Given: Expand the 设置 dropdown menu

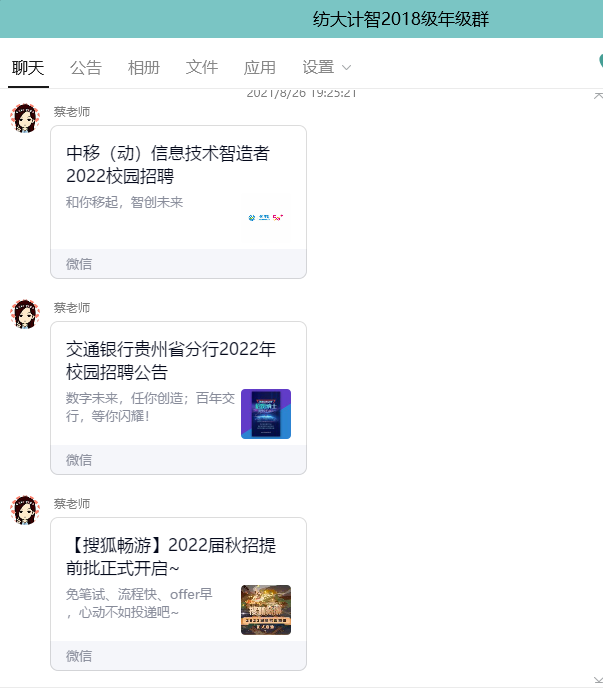Looking at the screenshot, I should tap(327, 68).
